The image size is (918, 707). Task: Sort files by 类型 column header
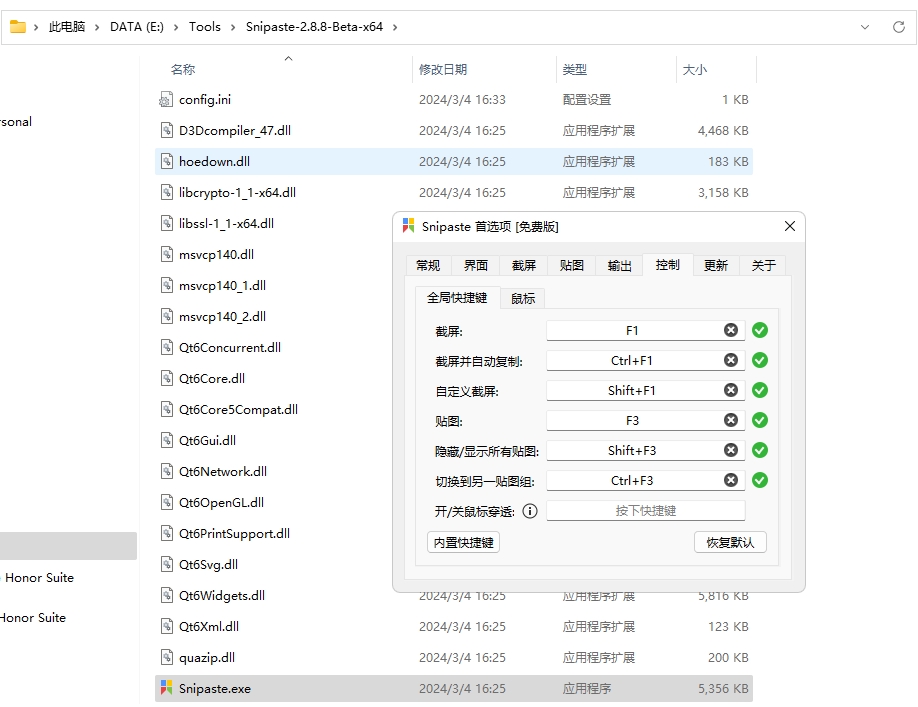tap(574, 69)
